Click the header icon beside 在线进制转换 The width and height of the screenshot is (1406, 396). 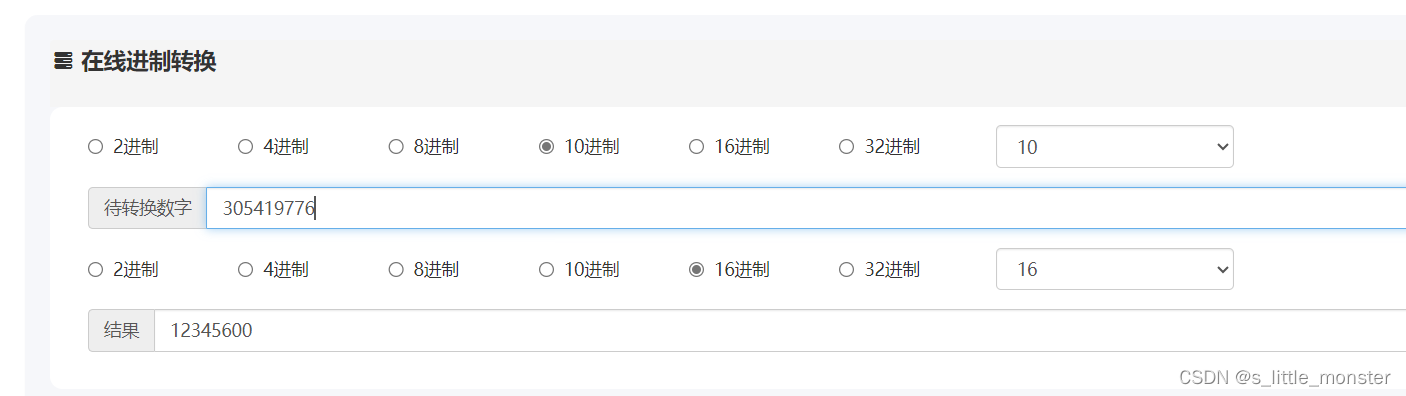tap(63, 62)
